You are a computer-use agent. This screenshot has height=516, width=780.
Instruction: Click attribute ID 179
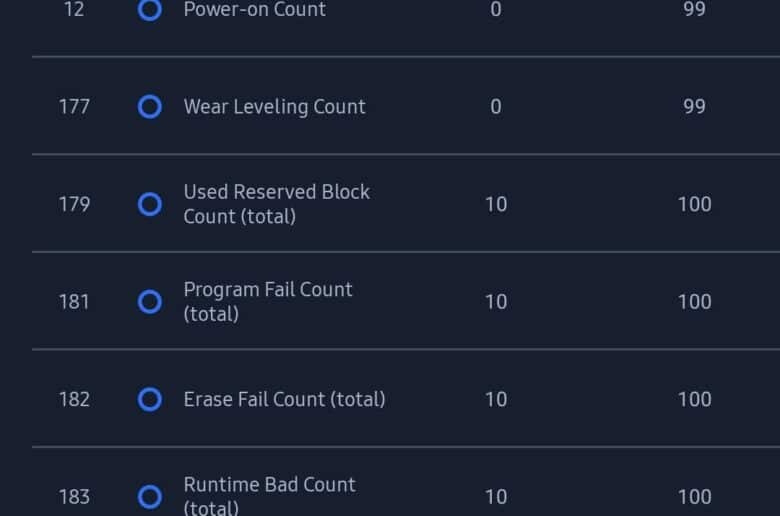click(74, 204)
